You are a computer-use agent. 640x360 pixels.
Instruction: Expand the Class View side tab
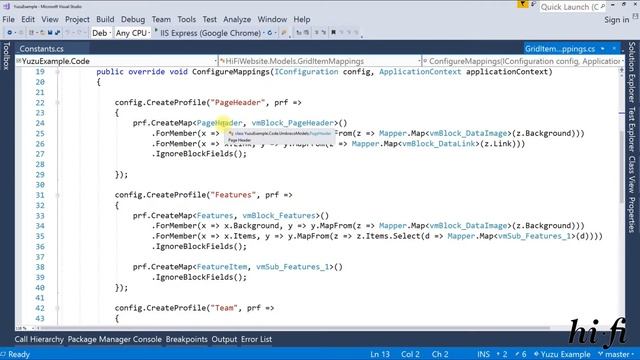click(x=632, y=174)
